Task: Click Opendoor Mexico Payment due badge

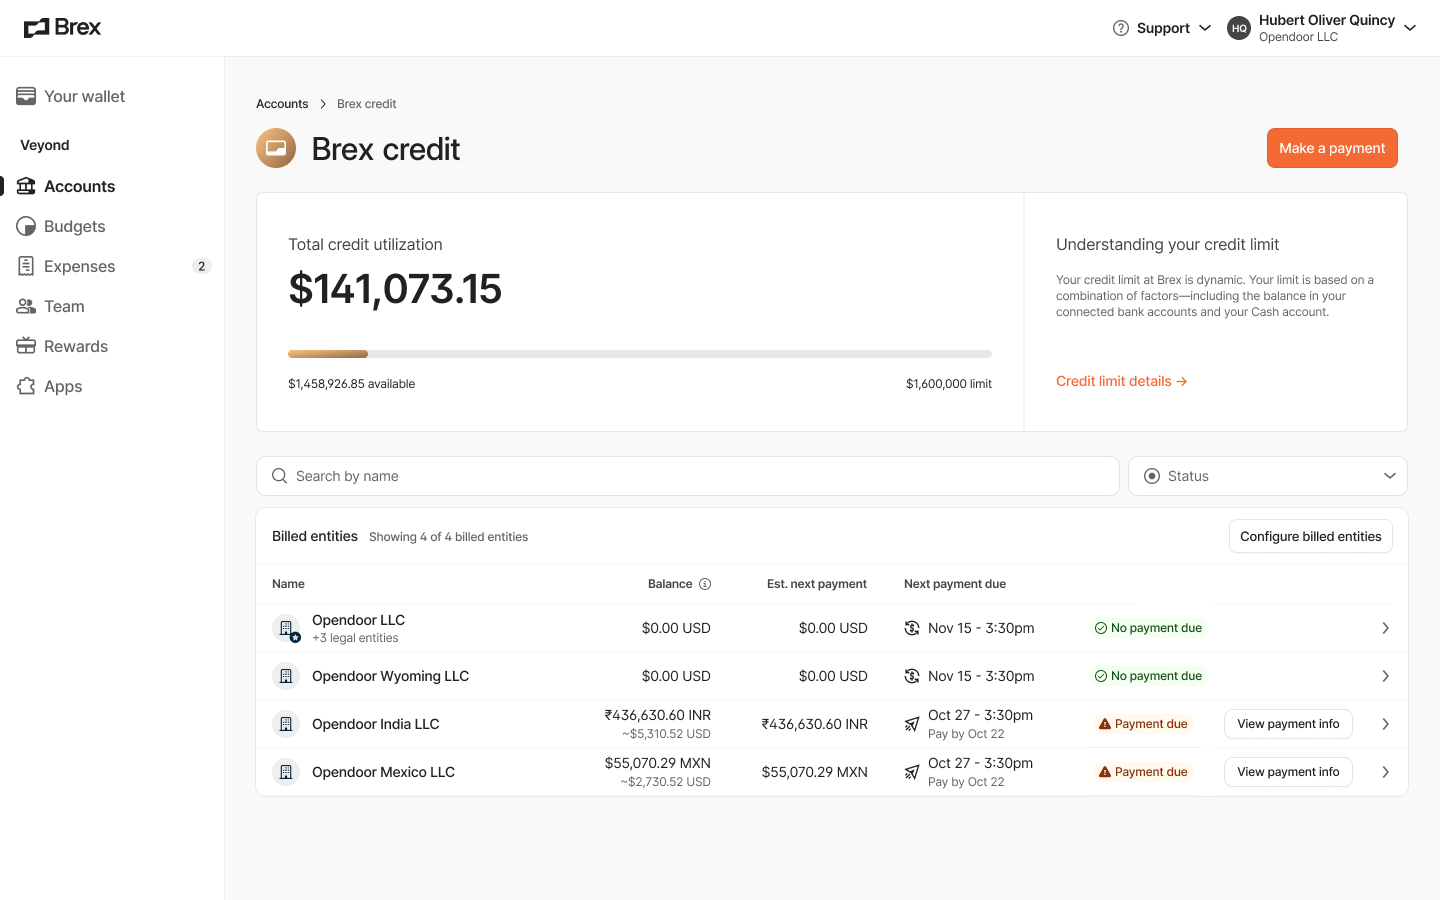Action: click(x=1143, y=772)
